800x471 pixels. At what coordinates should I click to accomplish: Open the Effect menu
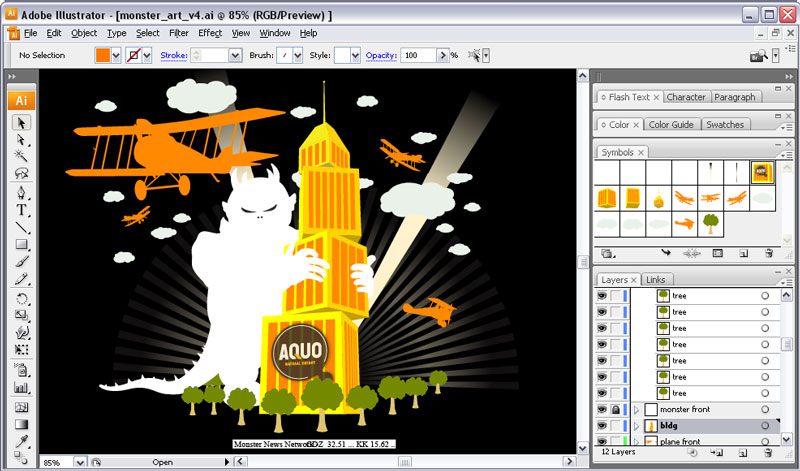point(210,33)
